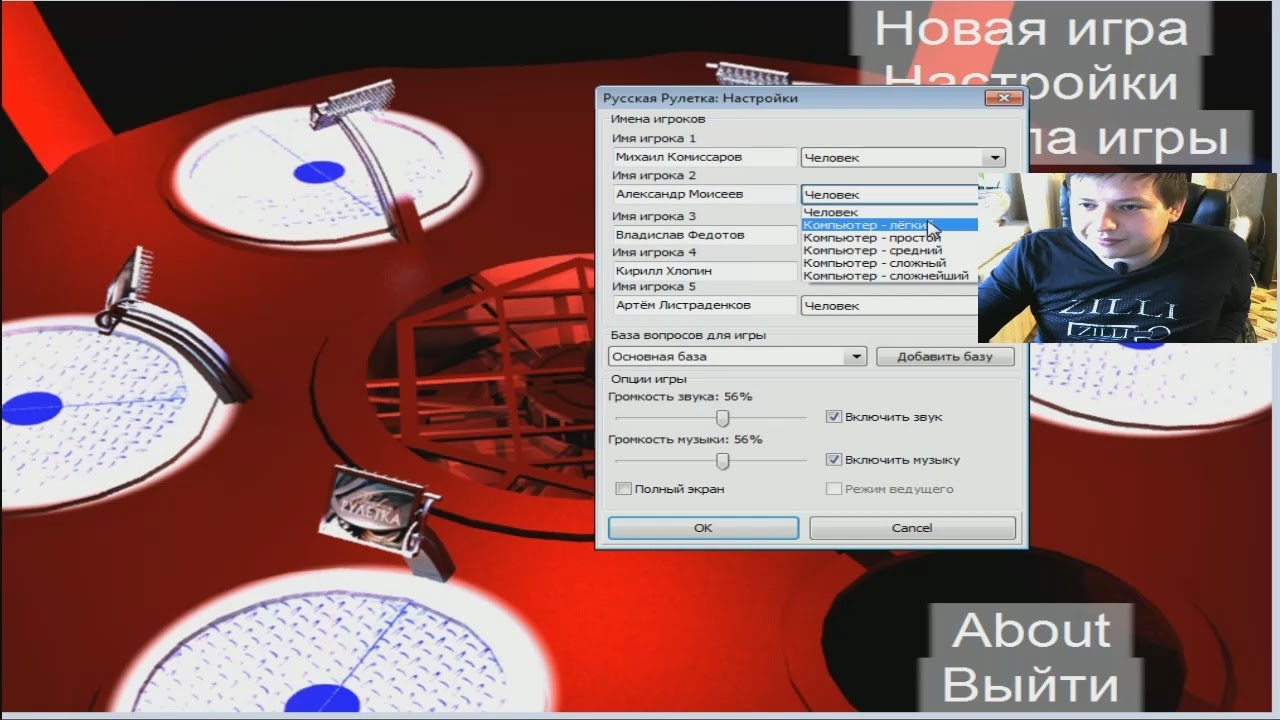Click the 'Громкость музыки: 56%' label
Viewport: 1280px width, 720px height.
pos(685,439)
